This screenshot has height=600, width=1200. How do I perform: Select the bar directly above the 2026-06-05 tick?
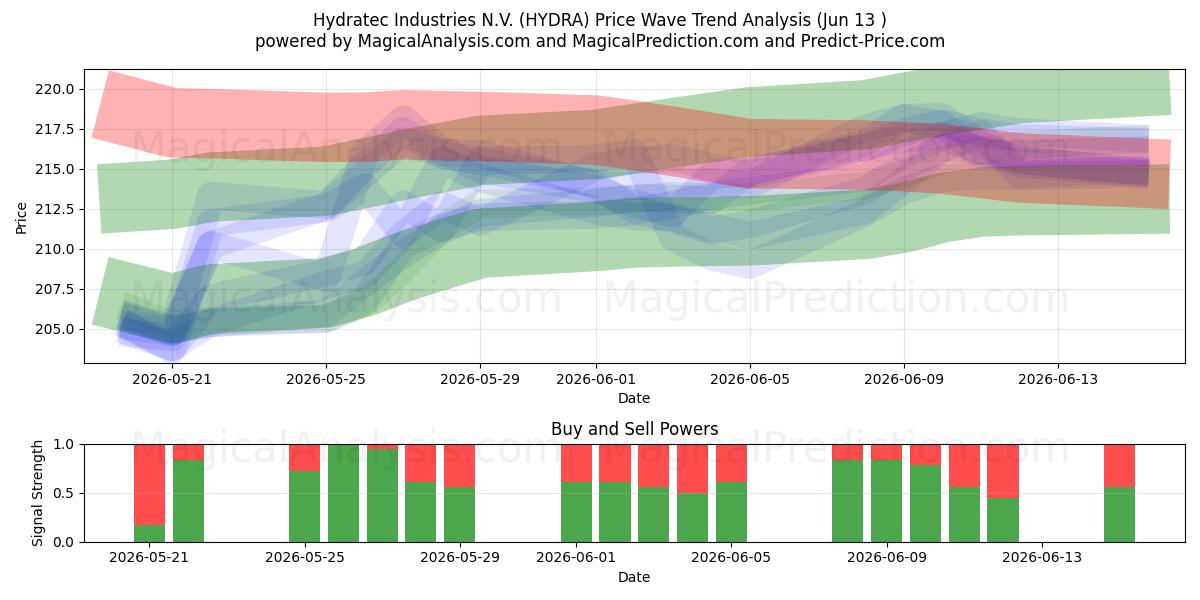click(x=731, y=493)
